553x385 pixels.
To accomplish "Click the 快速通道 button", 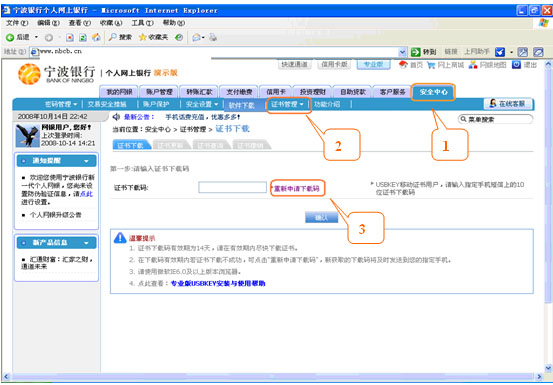I will (x=294, y=65).
